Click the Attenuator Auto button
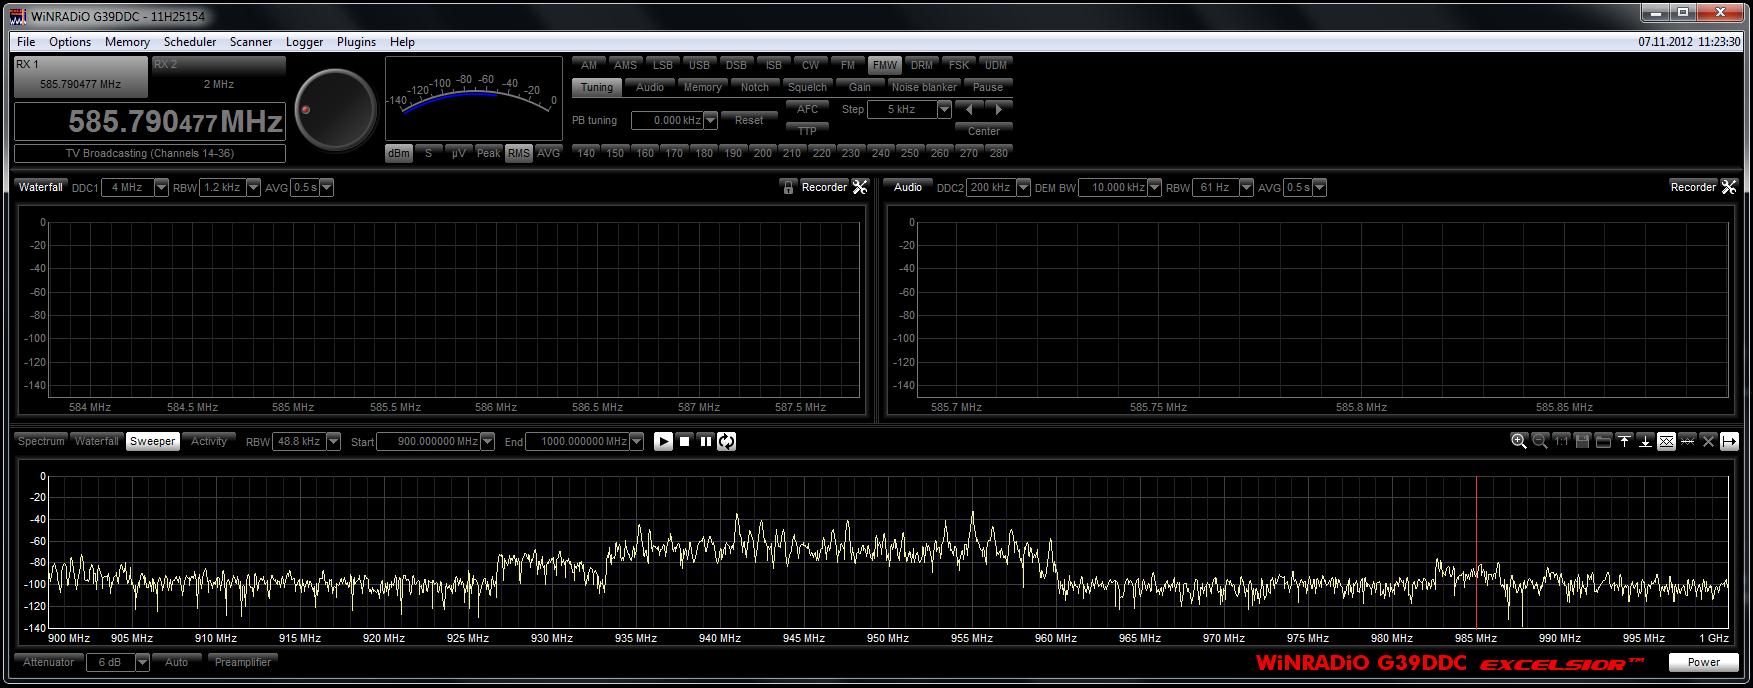 [176, 662]
